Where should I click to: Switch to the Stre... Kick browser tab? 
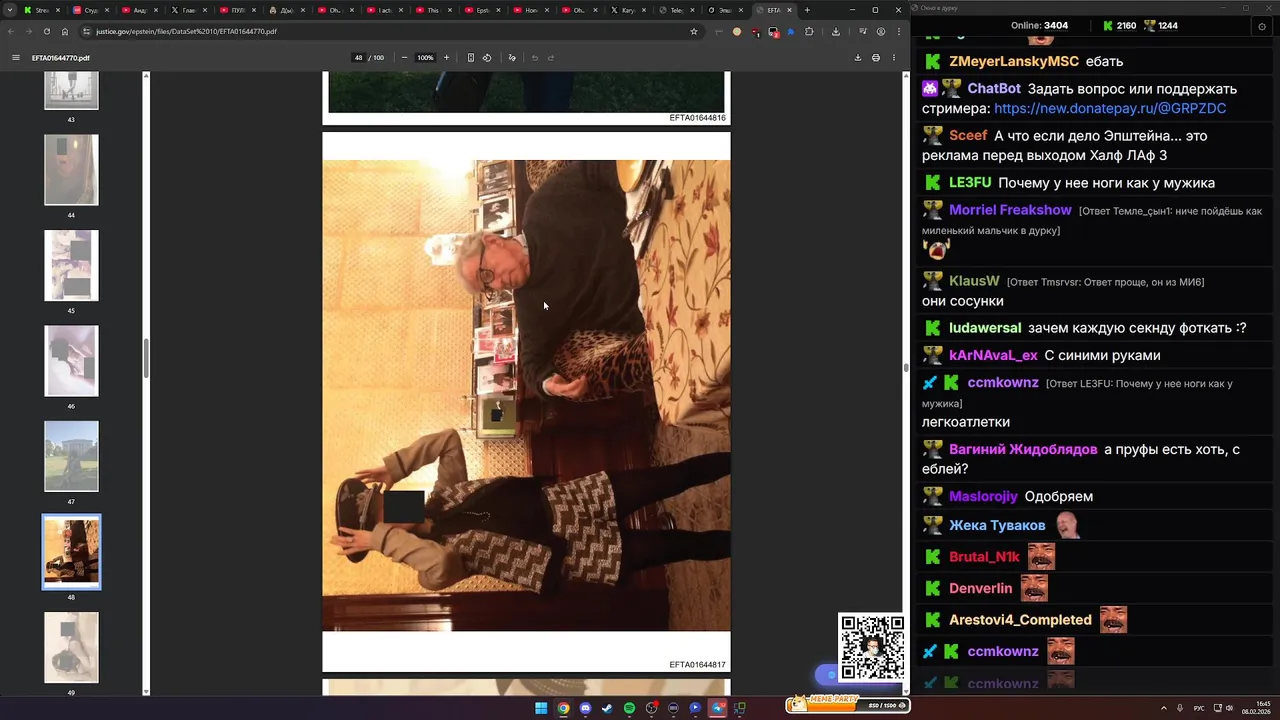pyautogui.click(x=41, y=10)
